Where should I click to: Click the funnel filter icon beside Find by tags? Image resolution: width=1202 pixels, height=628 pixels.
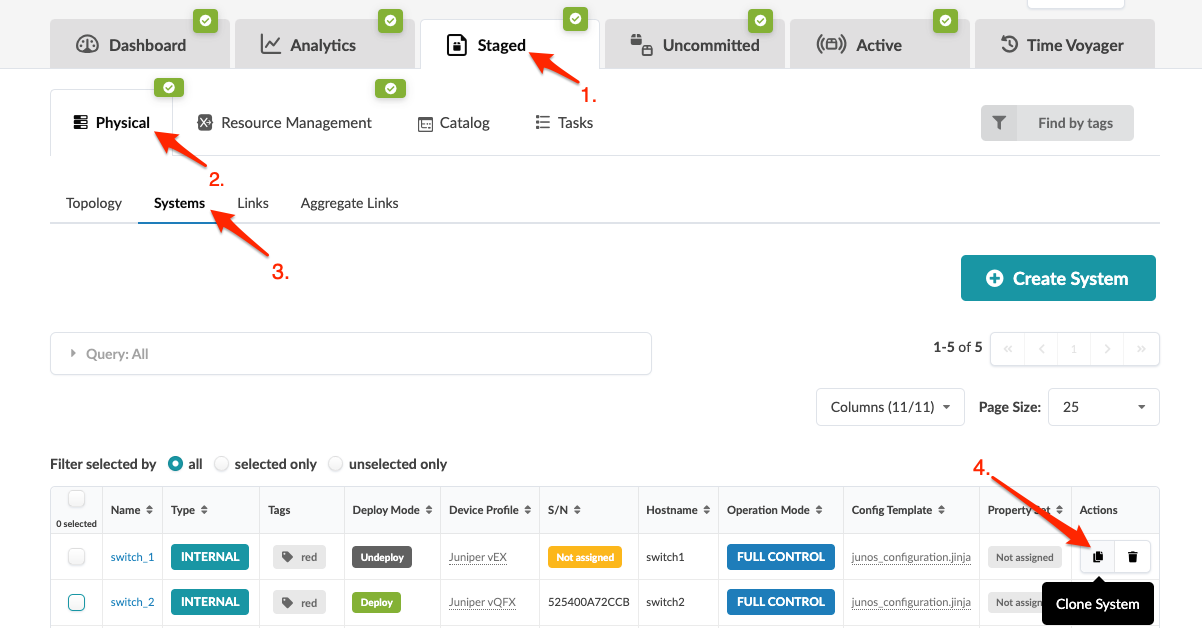(x=999, y=123)
